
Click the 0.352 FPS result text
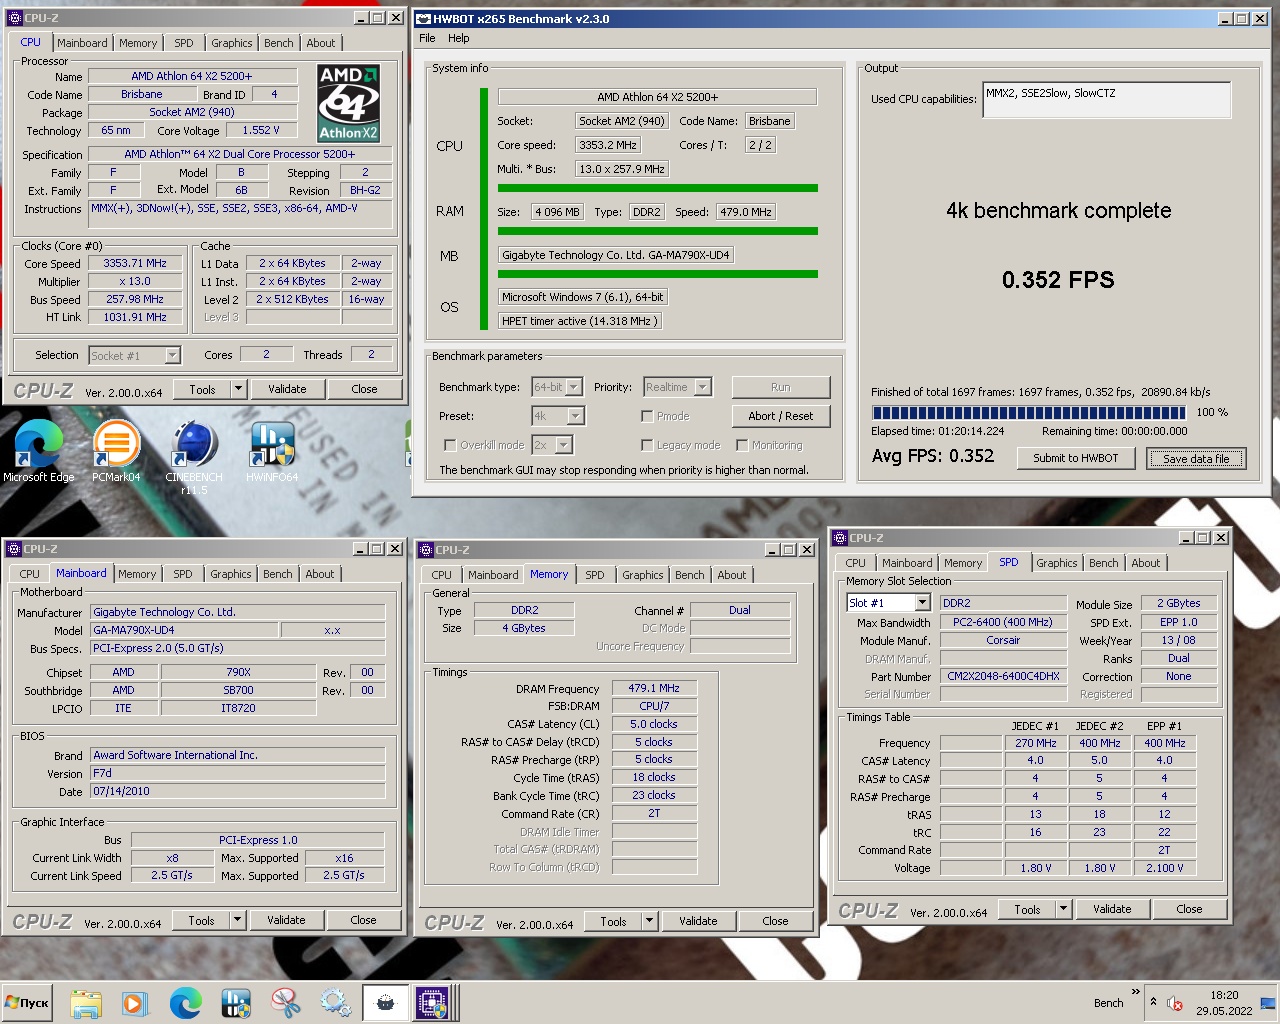point(1058,280)
